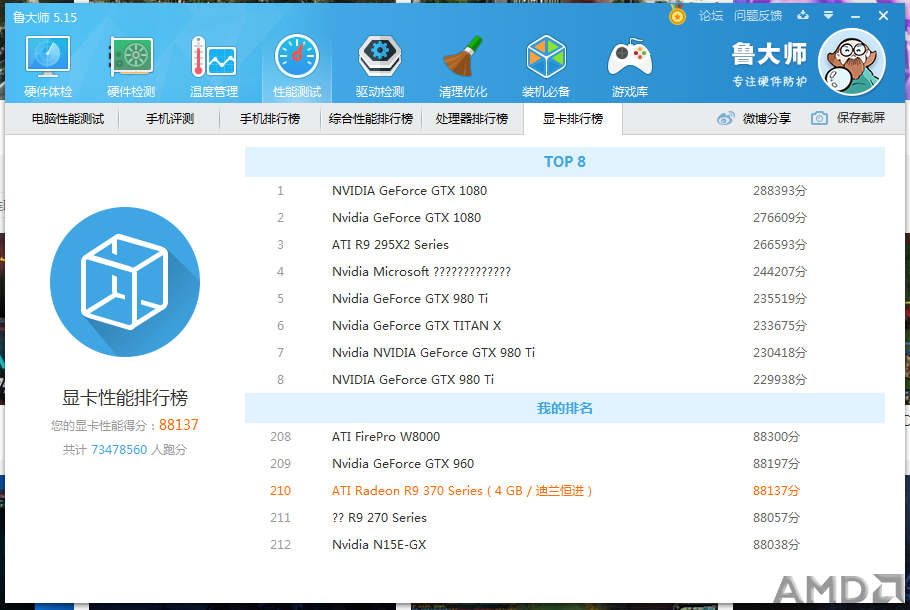Close the 鲁大师 window
This screenshot has width=910, height=610.
pos(883,16)
